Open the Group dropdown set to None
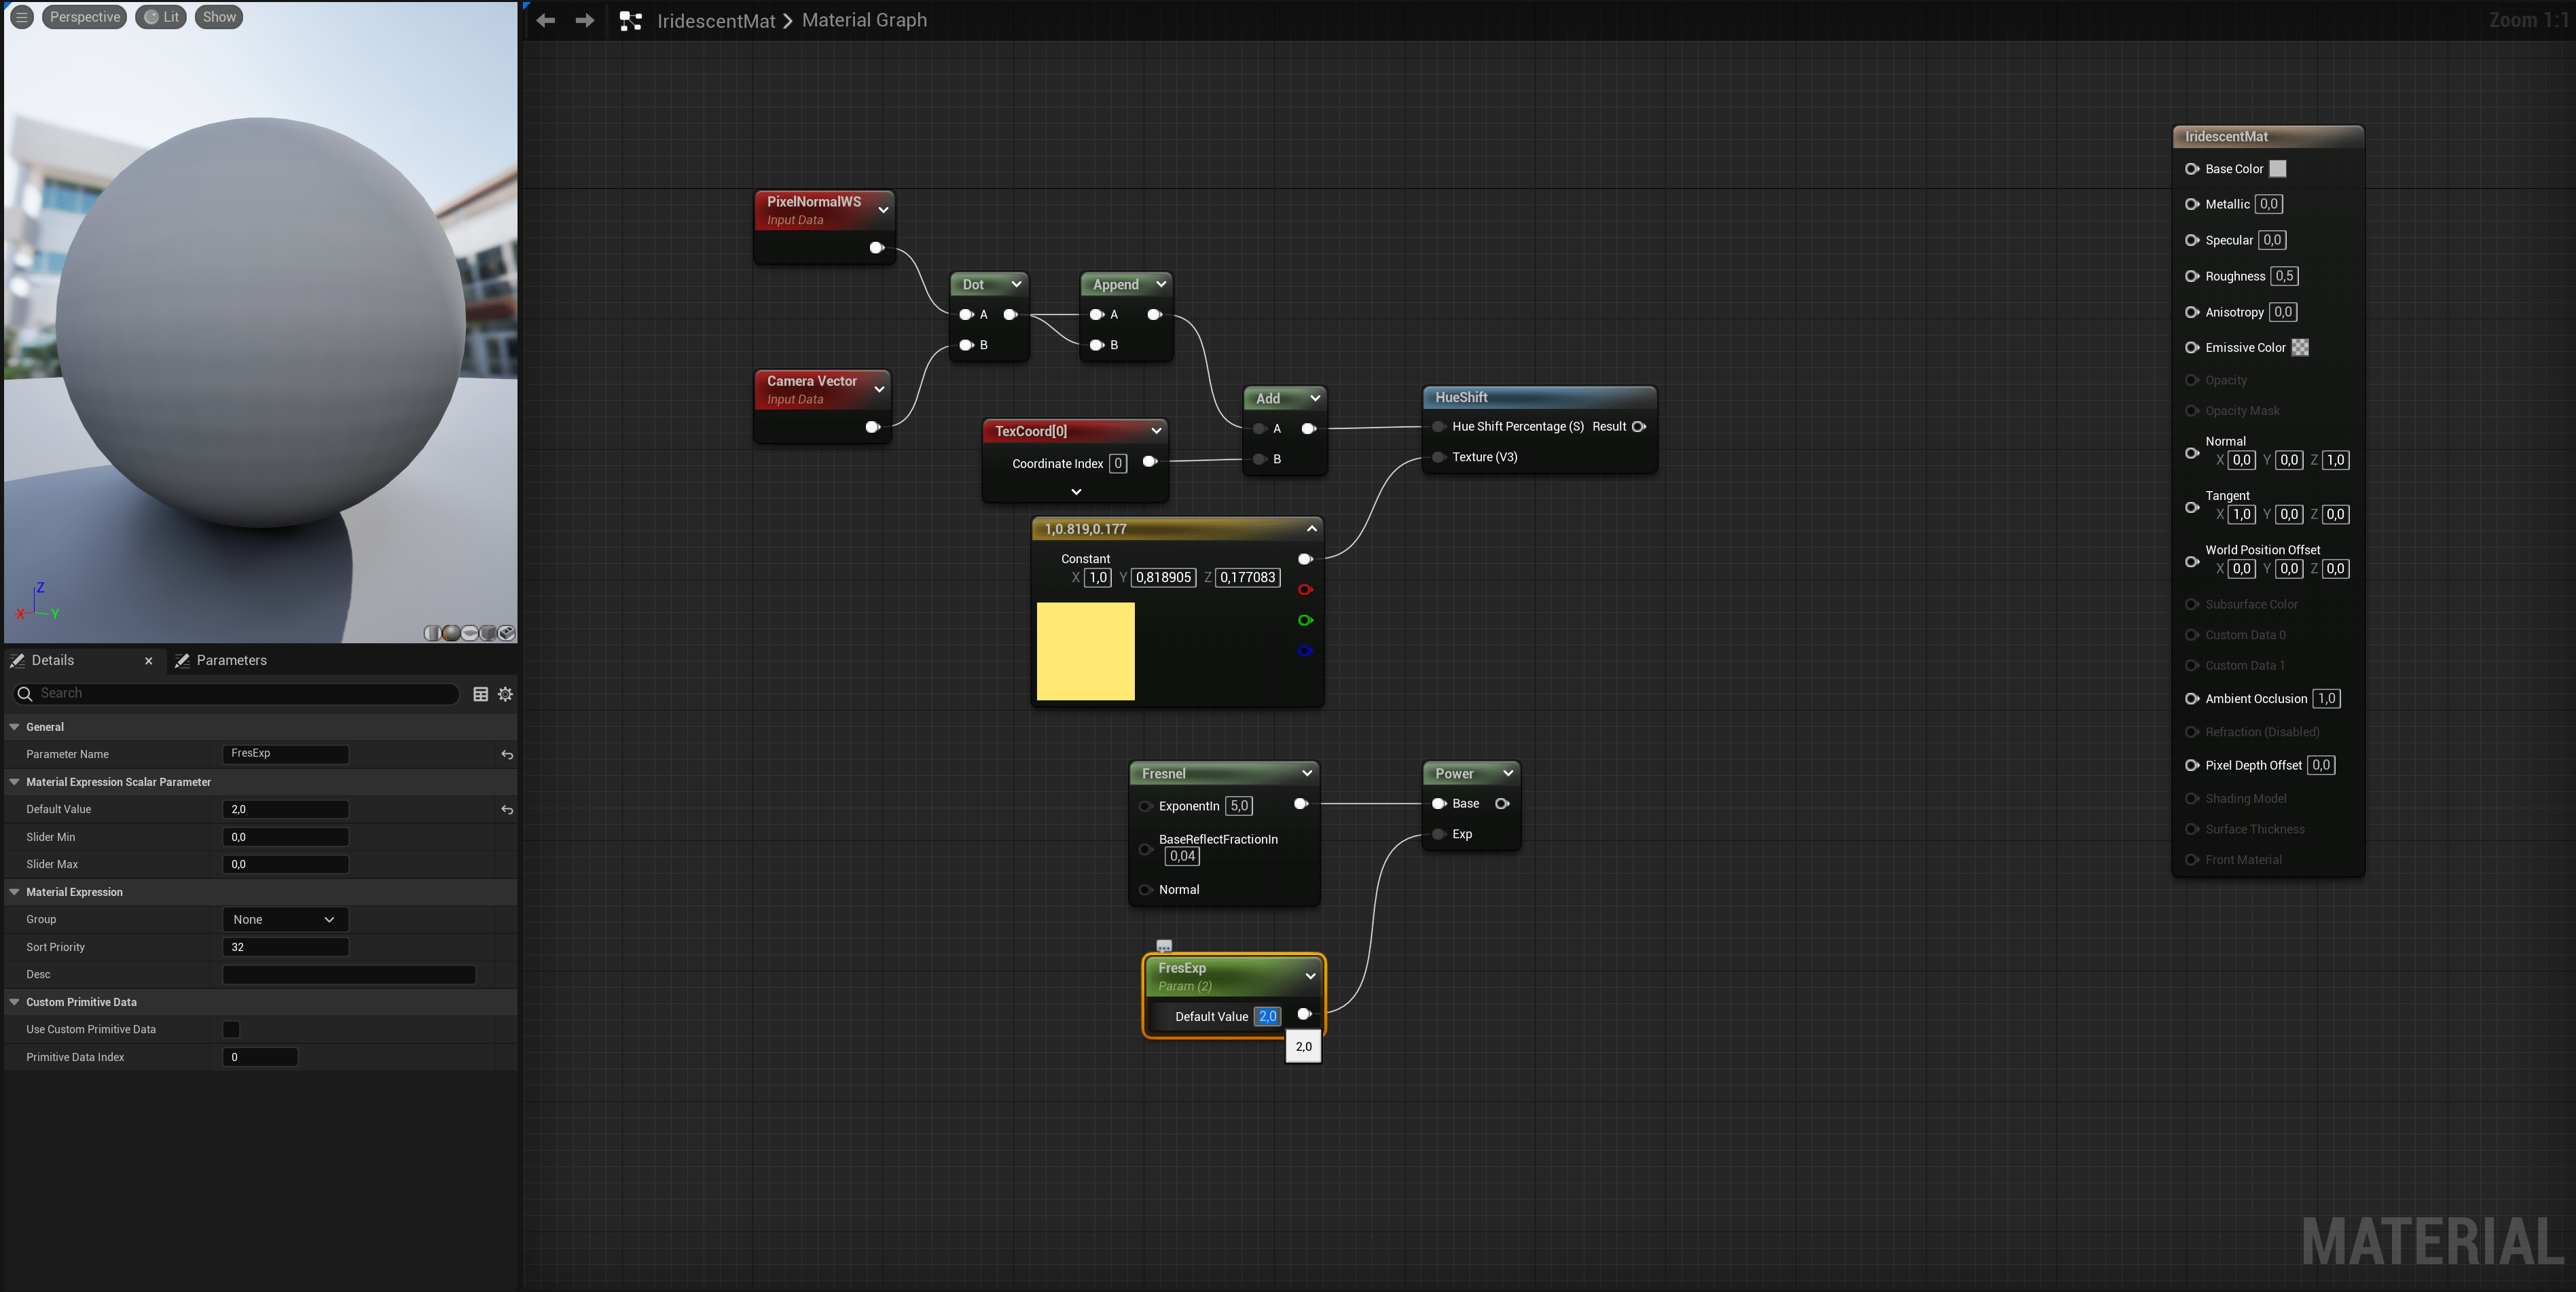The width and height of the screenshot is (2576, 1292). [284, 919]
